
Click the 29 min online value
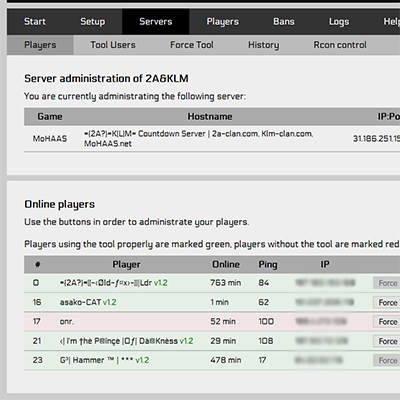click(x=223, y=341)
